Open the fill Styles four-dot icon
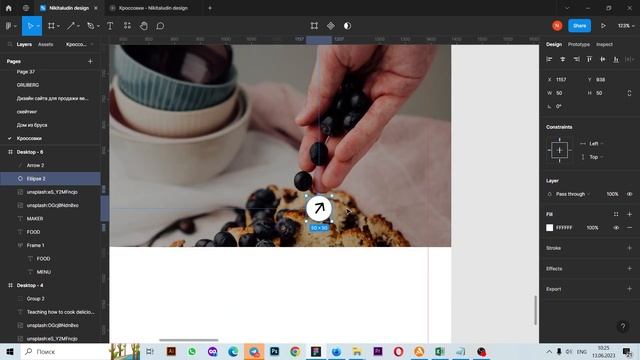640x360 pixels. click(x=616, y=214)
